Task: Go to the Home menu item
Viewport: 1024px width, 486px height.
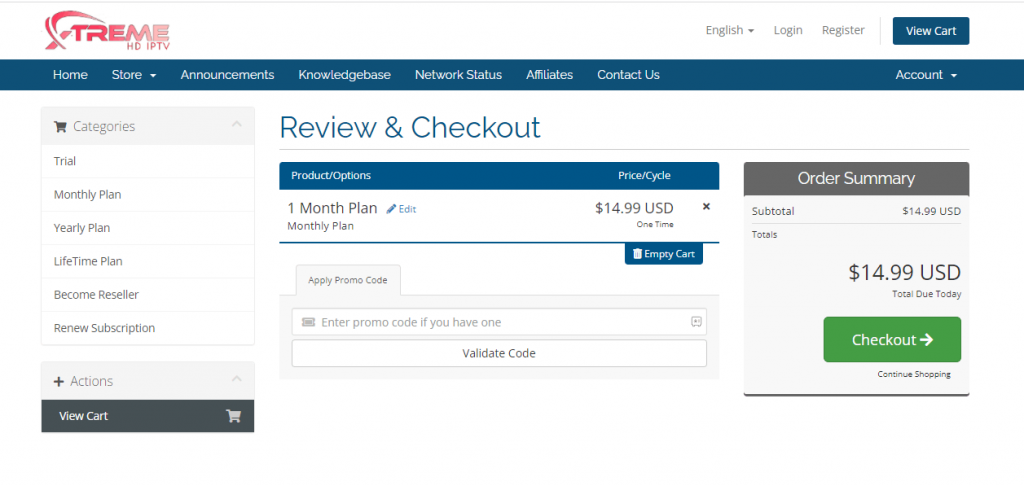Action: (x=70, y=75)
